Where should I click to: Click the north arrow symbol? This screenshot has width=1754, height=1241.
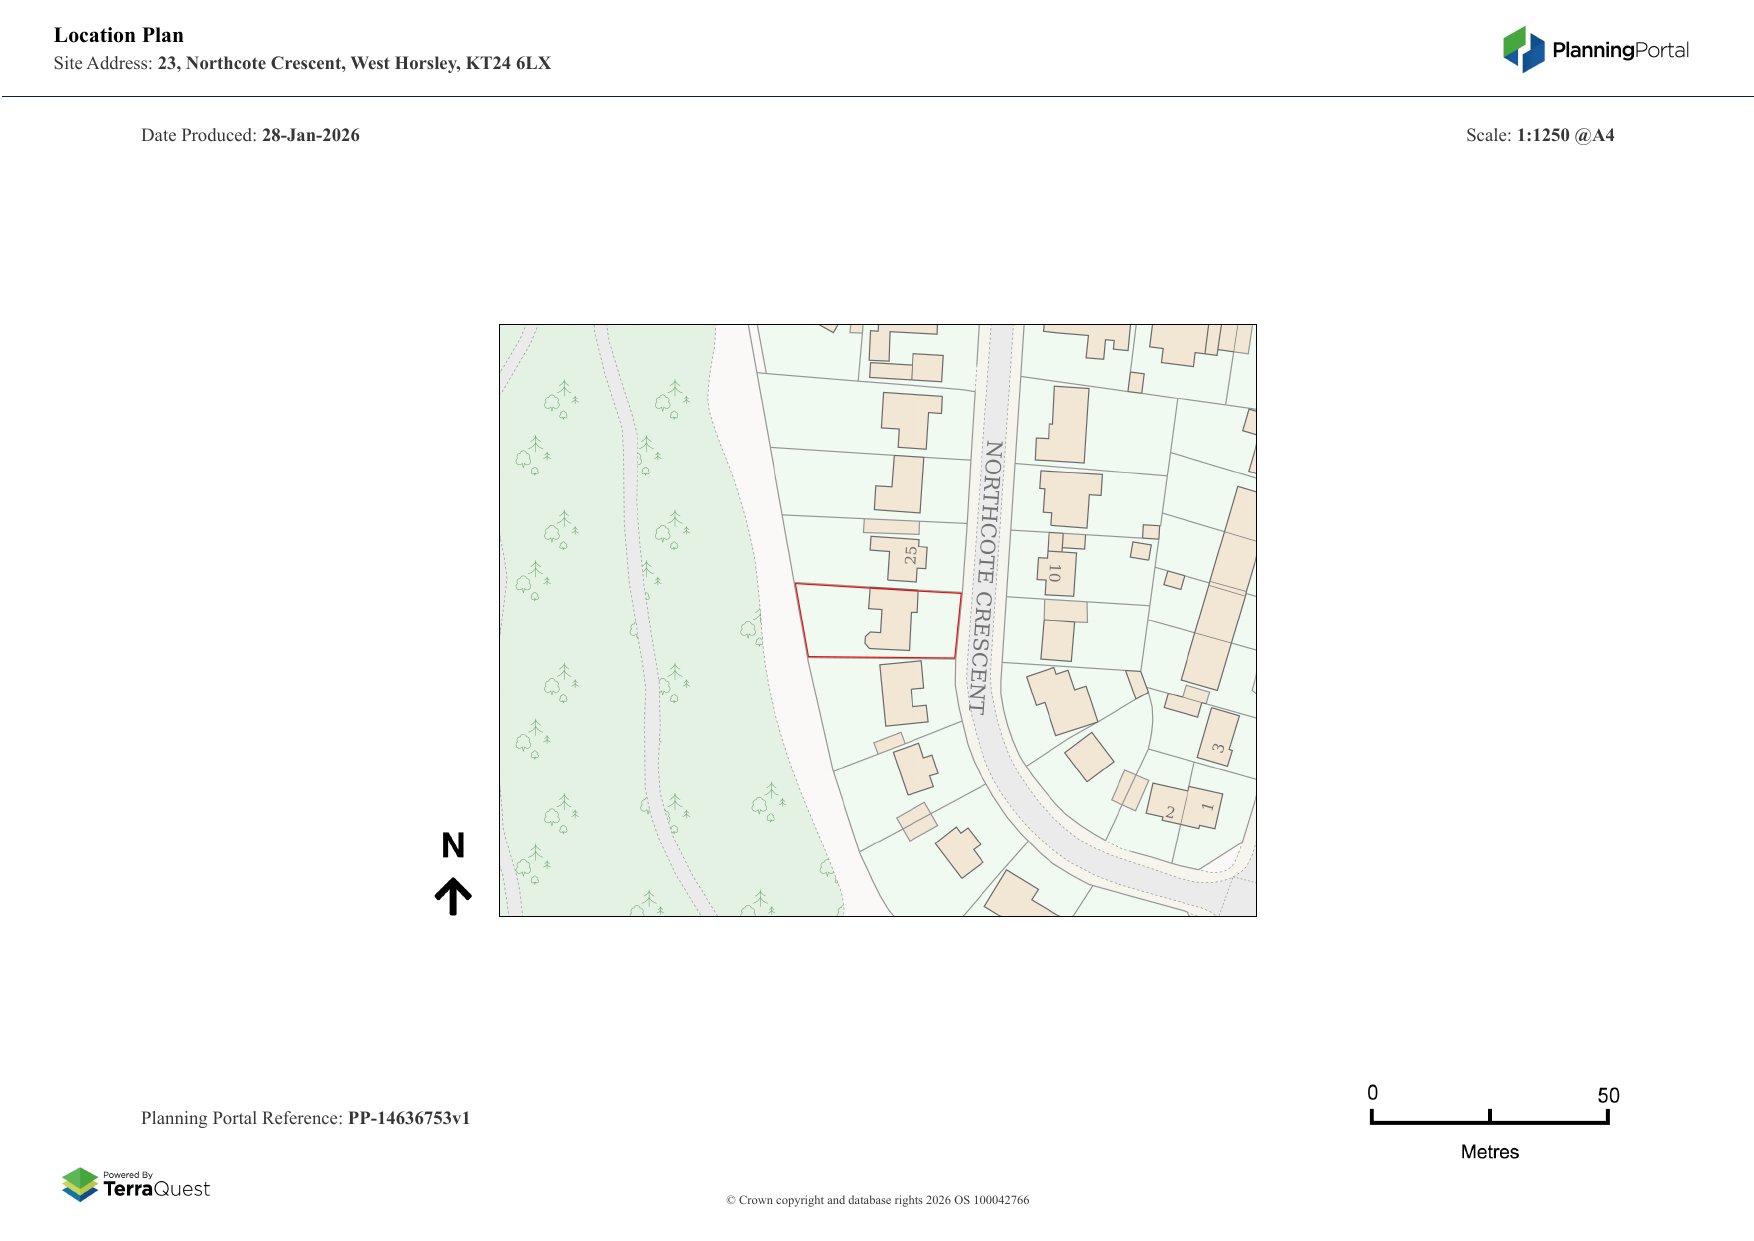tap(453, 896)
